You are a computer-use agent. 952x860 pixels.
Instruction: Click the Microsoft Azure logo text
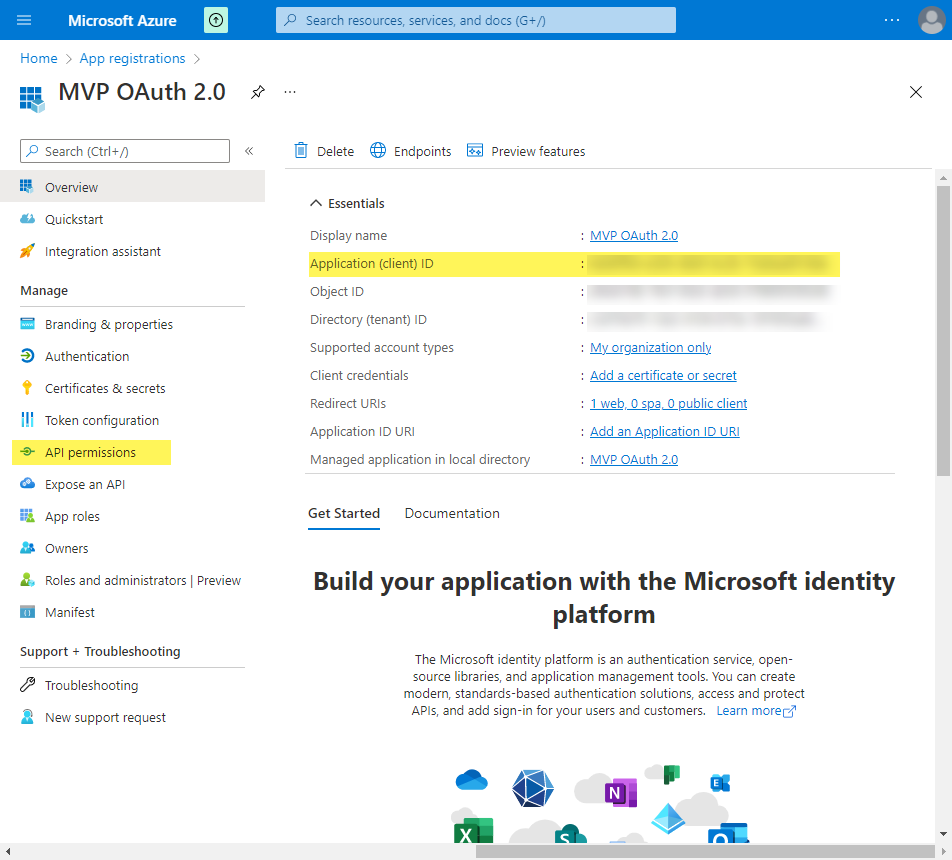(x=122, y=21)
